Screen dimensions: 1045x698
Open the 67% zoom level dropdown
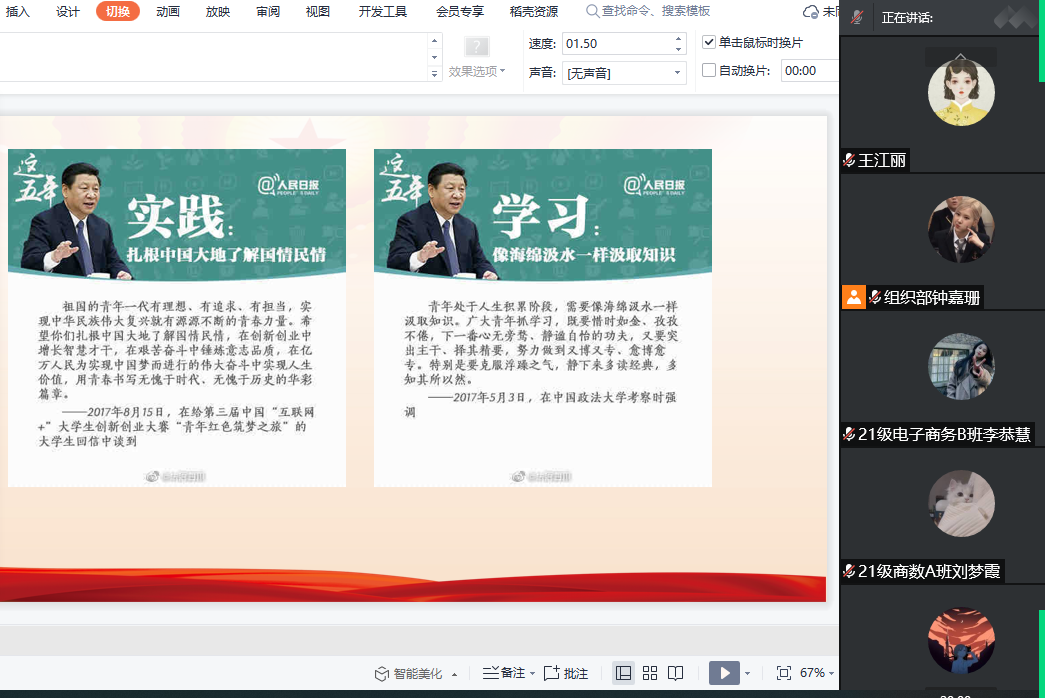click(x=817, y=673)
